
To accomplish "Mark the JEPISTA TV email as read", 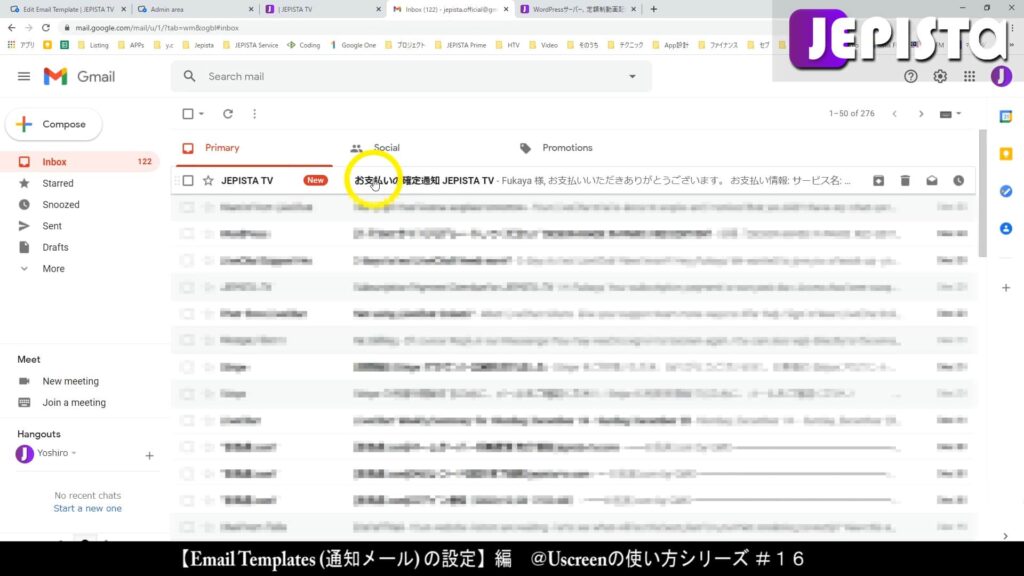I will pyautogui.click(x=932, y=180).
